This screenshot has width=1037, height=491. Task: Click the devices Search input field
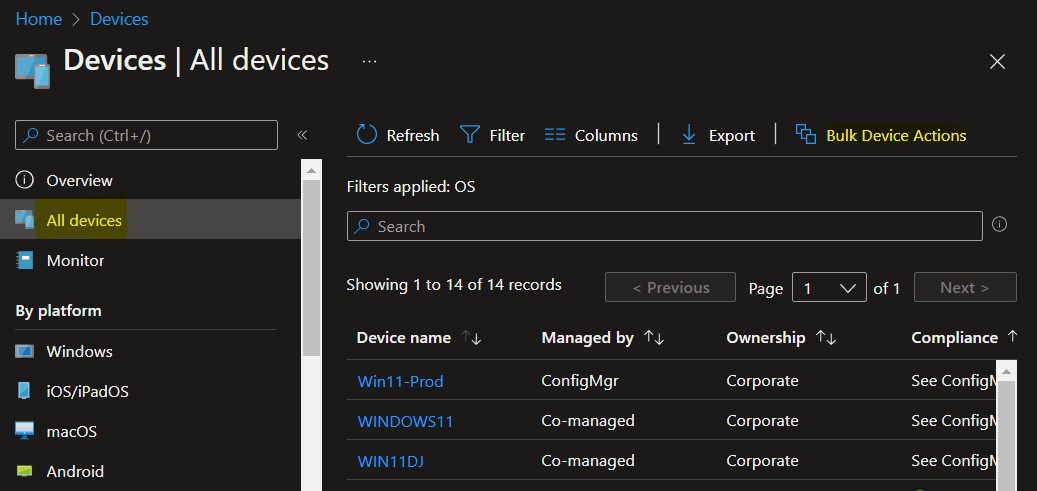tap(665, 226)
